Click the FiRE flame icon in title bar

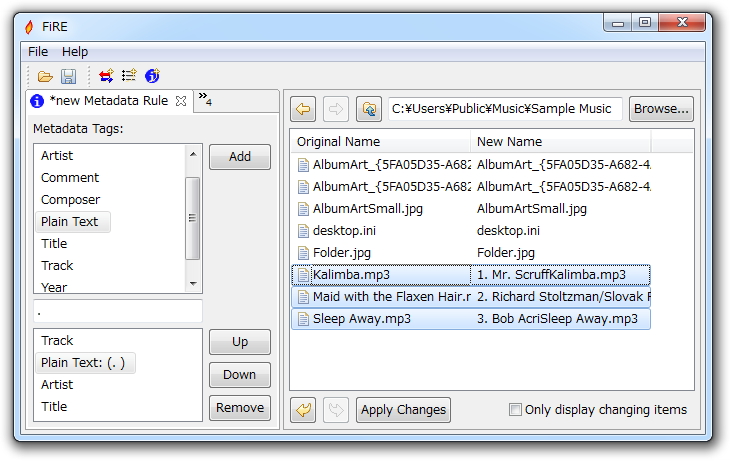29,27
